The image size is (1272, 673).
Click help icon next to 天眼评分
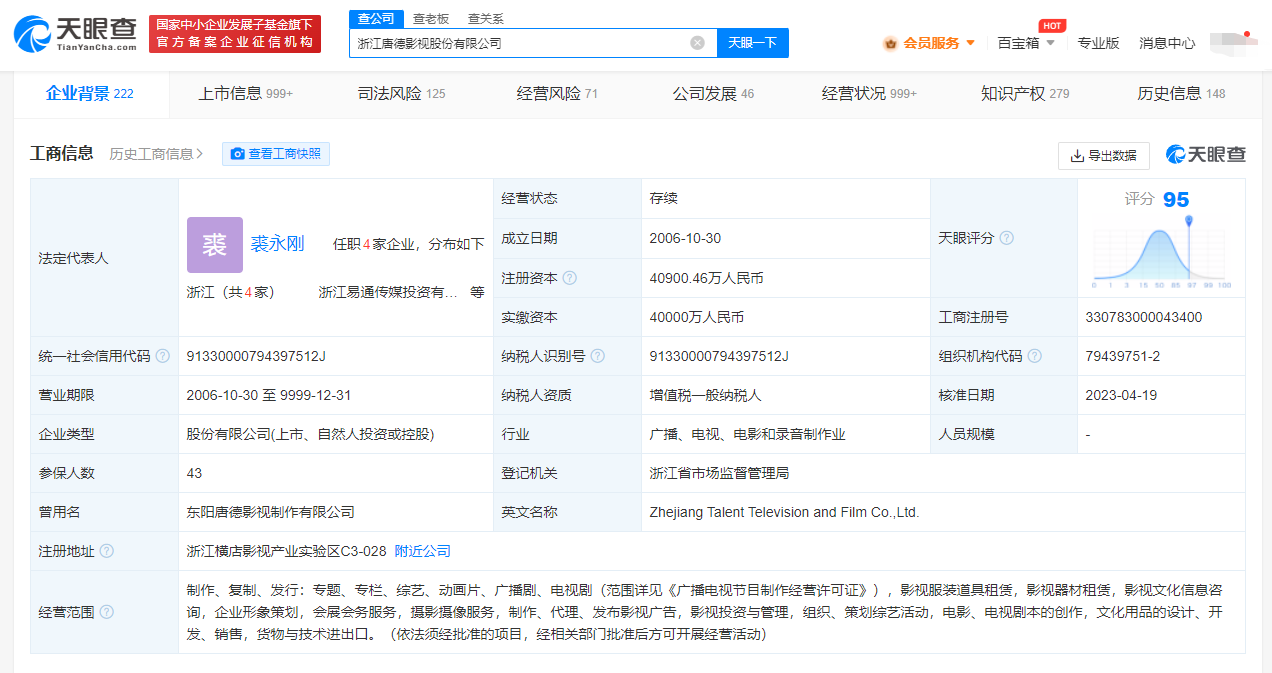click(x=1007, y=238)
